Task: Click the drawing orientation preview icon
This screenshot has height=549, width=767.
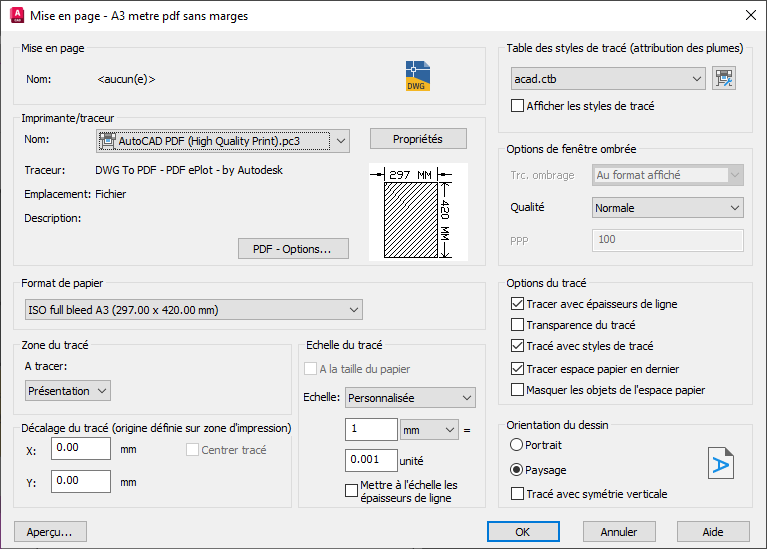Action: (720, 463)
